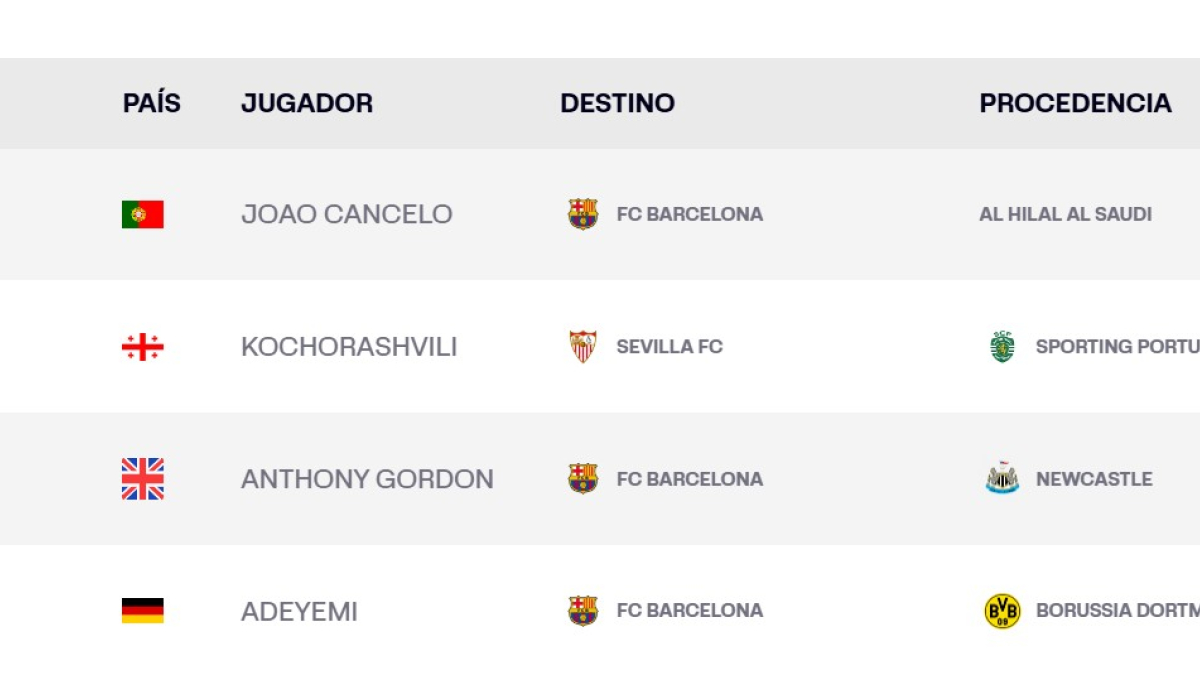This screenshot has width=1200, height=675.
Task: Click the PROCEDENCIA column header
Action: (1075, 103)
